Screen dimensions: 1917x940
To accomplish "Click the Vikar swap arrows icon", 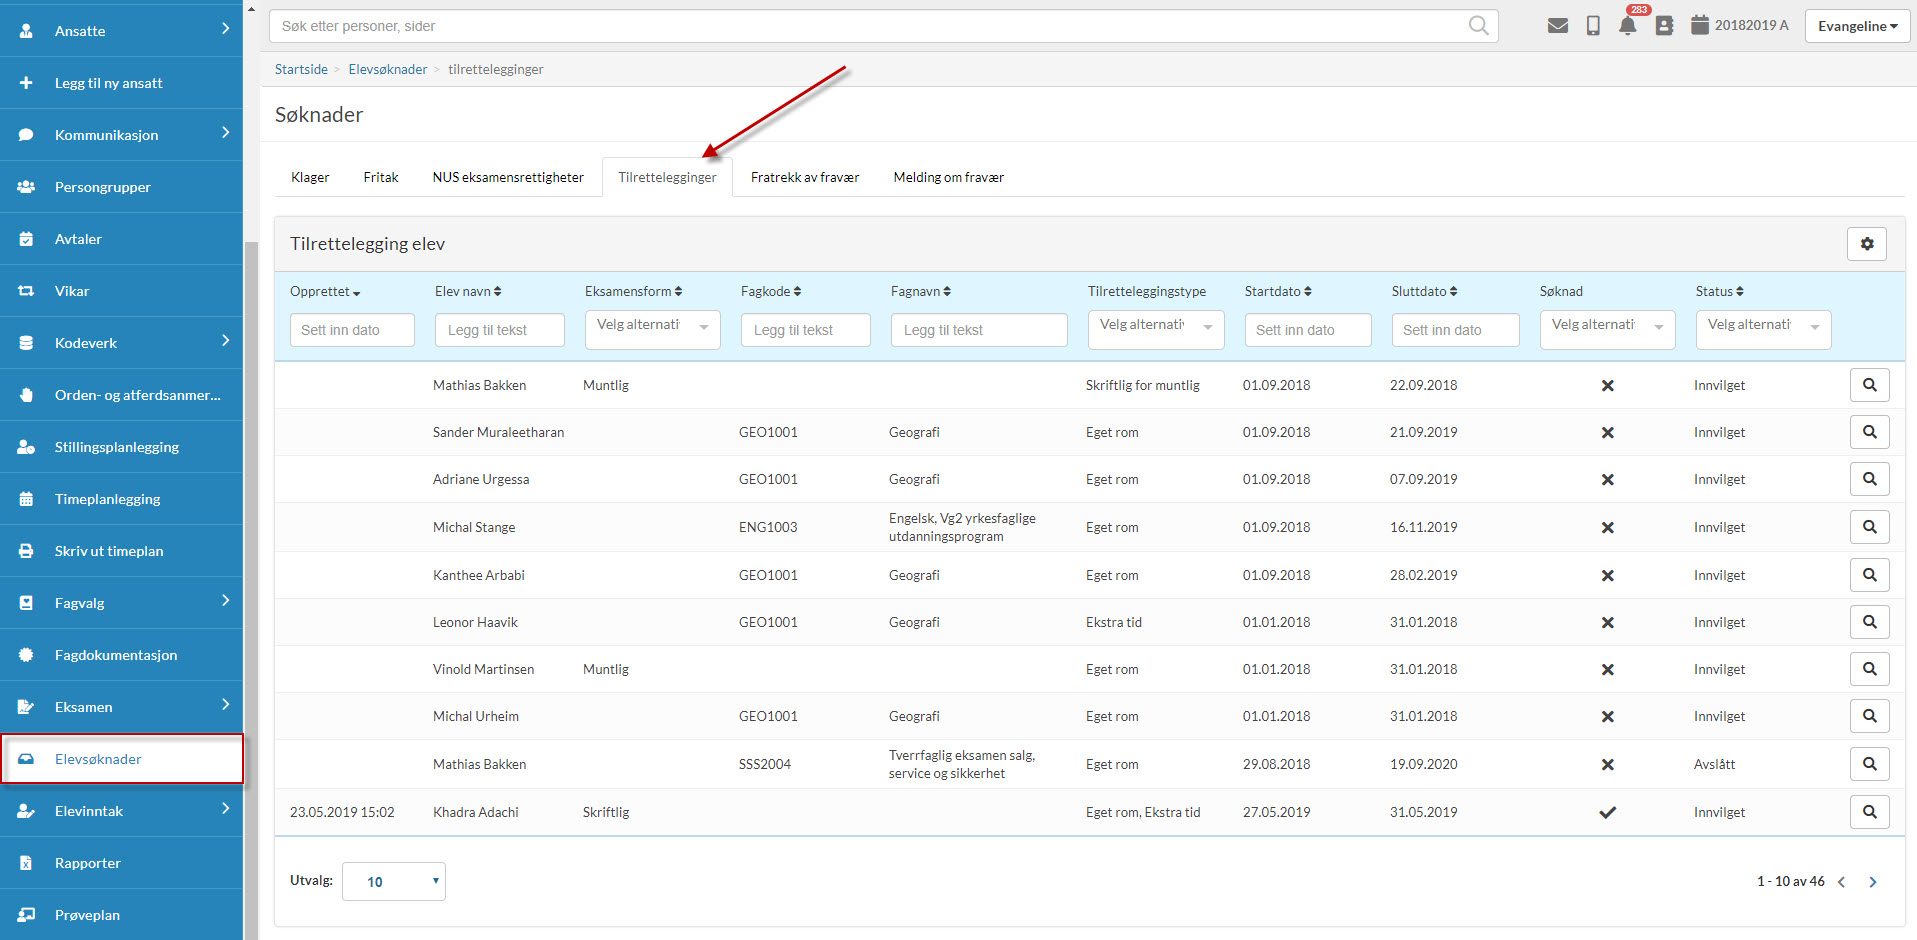I will (26, 291).
